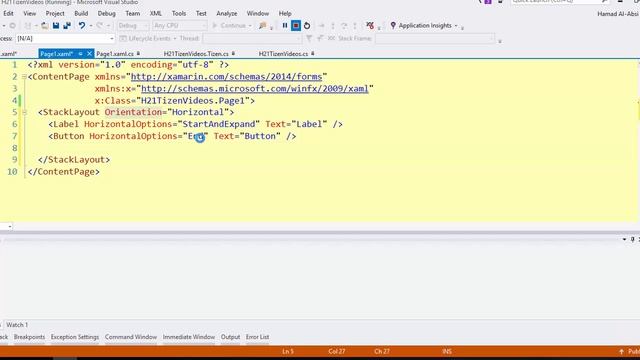
Task: Open the Edit menu
Action: point(8,13)
